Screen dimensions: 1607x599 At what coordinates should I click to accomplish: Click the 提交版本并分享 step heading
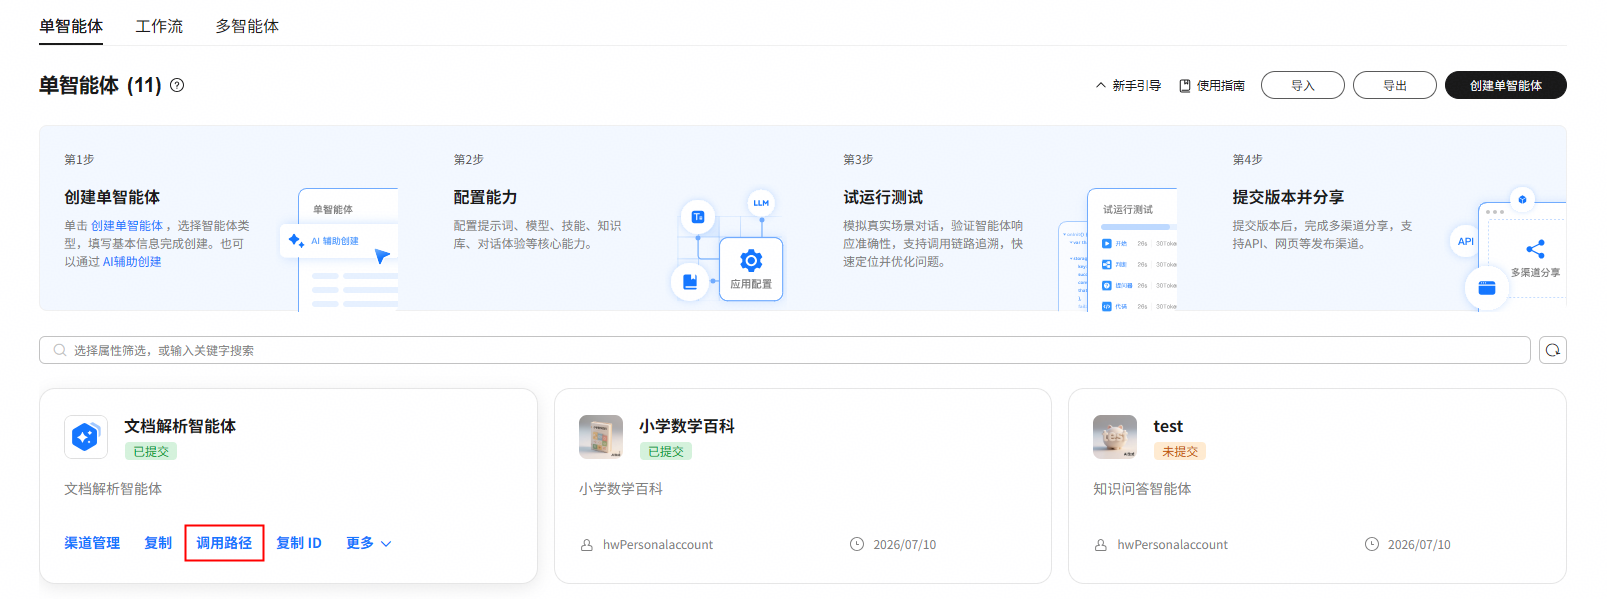click(x=1288, y=198)
